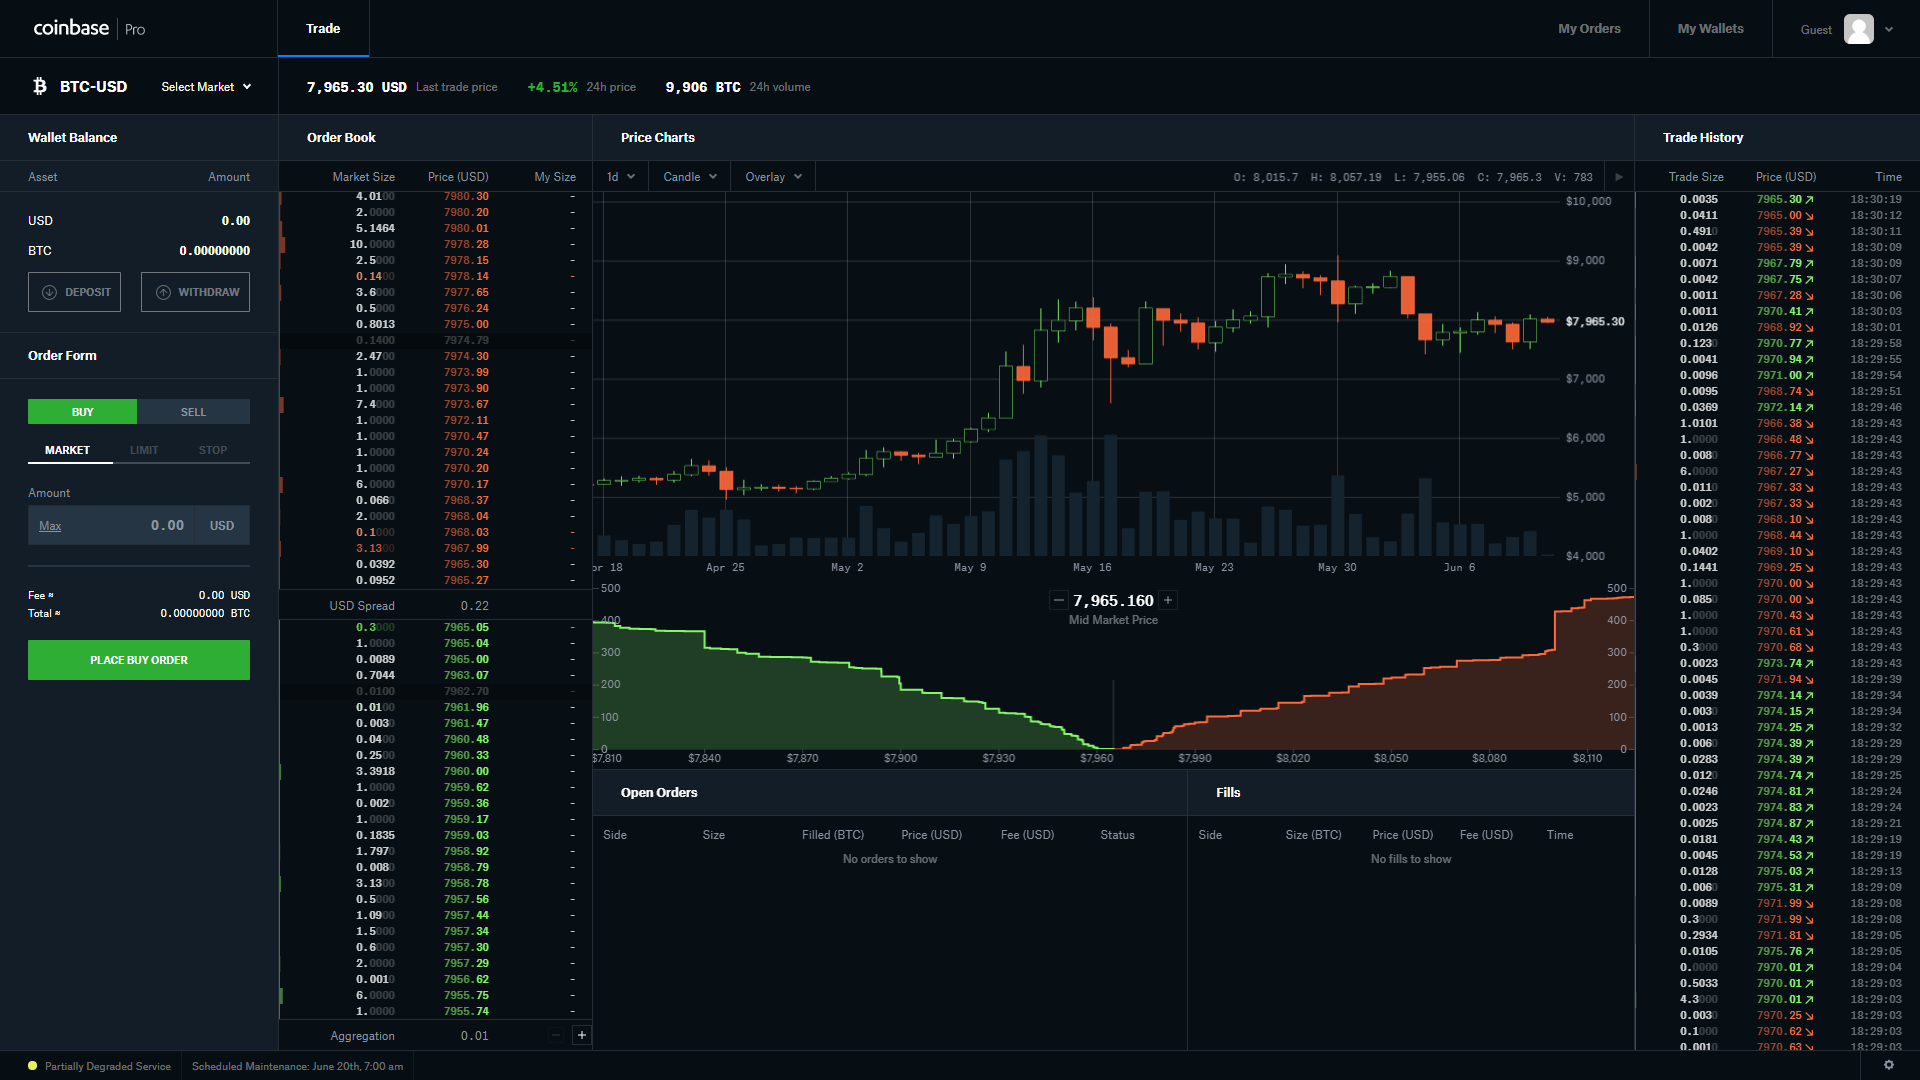Zoom out depth chart with minus icon

pyautogui.click(x=1058, y=600)
